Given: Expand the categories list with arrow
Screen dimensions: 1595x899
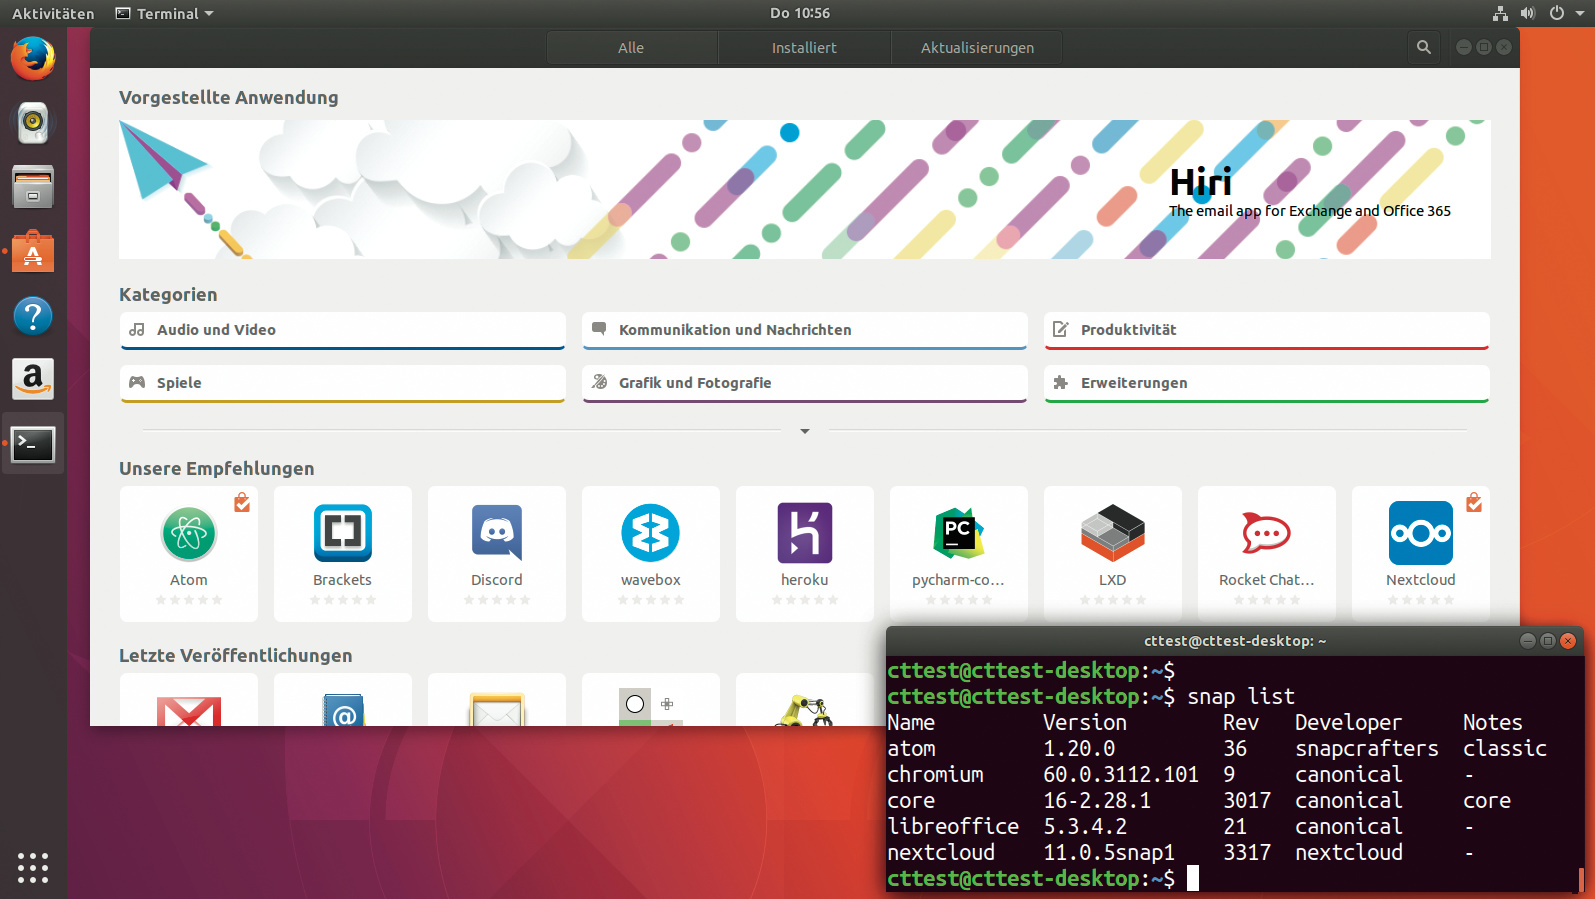Looking at the screenshot, I should [805, 431].
